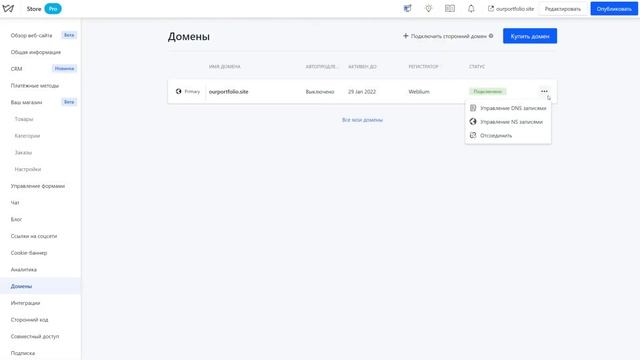This screenshot has height=360, width=640.
Task: Click the АКТИВЕН ДО column header
Action: click(362, 67)
